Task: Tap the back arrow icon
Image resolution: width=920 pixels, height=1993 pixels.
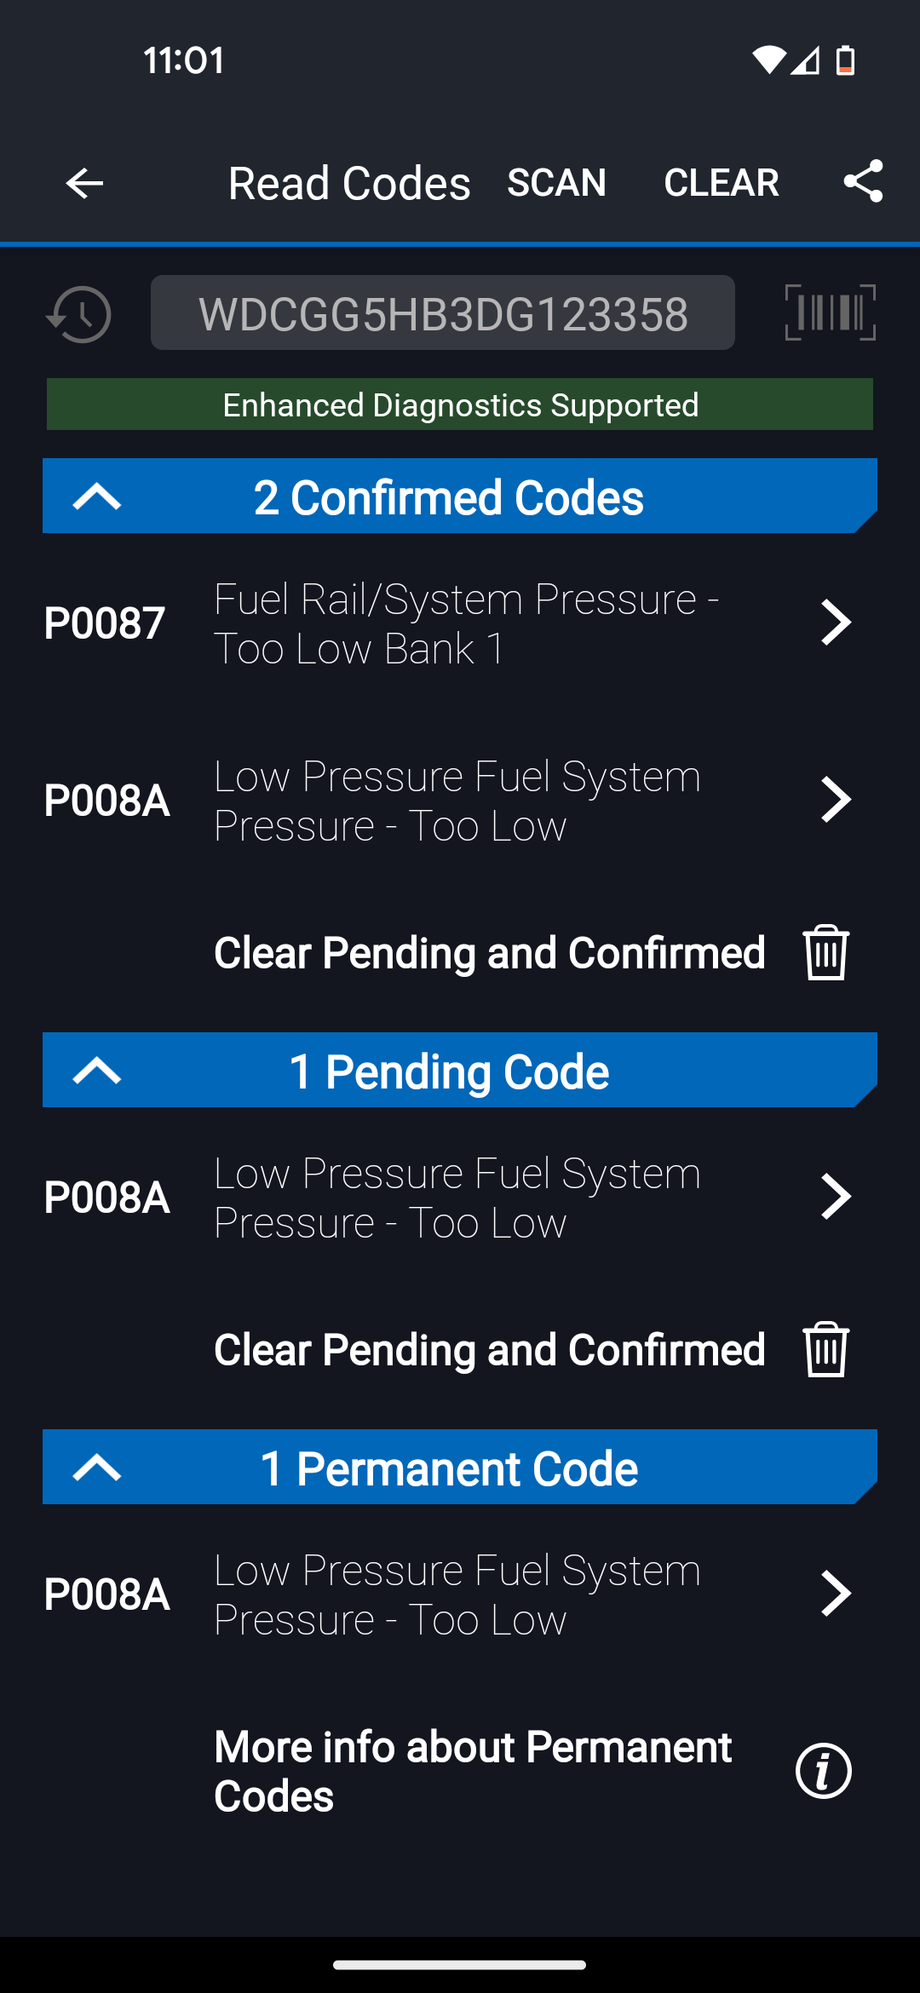Action: 85,183
